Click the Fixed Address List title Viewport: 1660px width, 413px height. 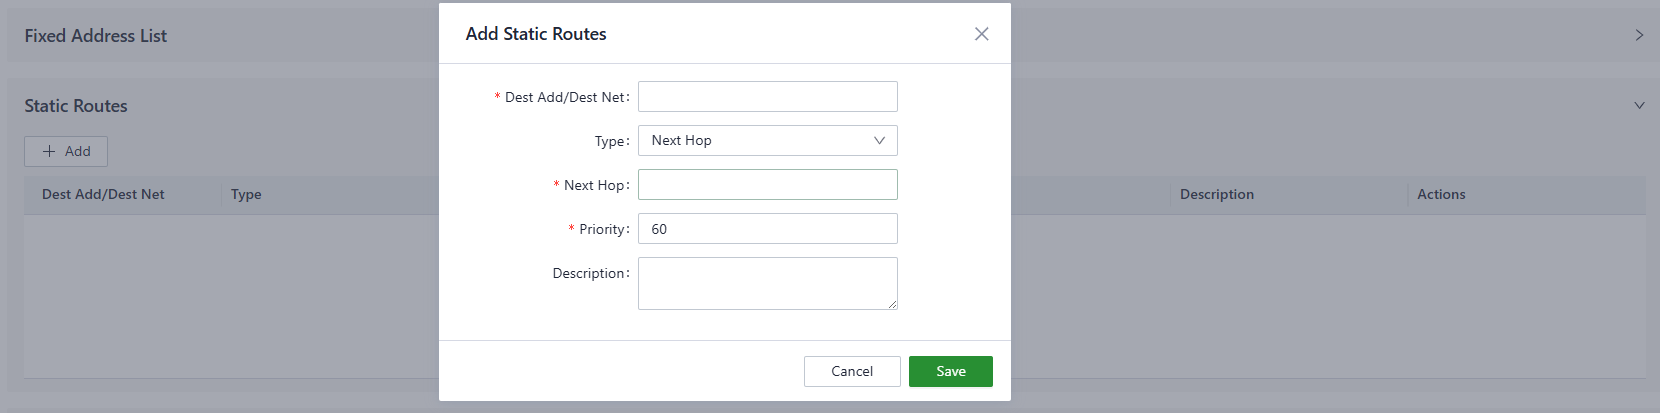pos(96,36)
